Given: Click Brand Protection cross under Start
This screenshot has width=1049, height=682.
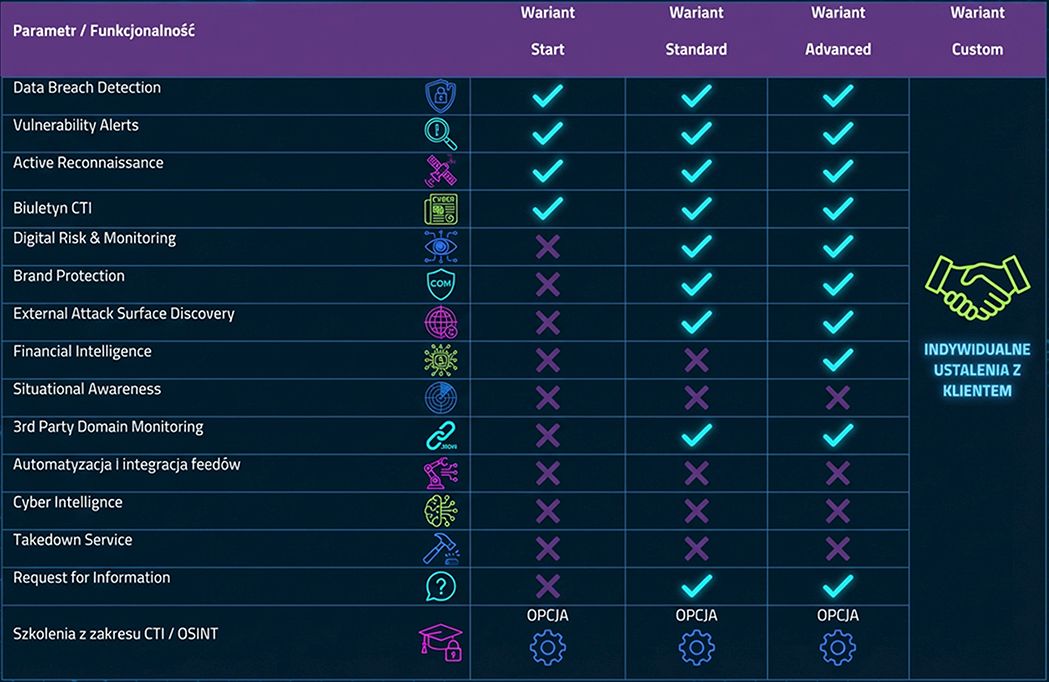Looking at the screenshot, I should tap(547, 284).
